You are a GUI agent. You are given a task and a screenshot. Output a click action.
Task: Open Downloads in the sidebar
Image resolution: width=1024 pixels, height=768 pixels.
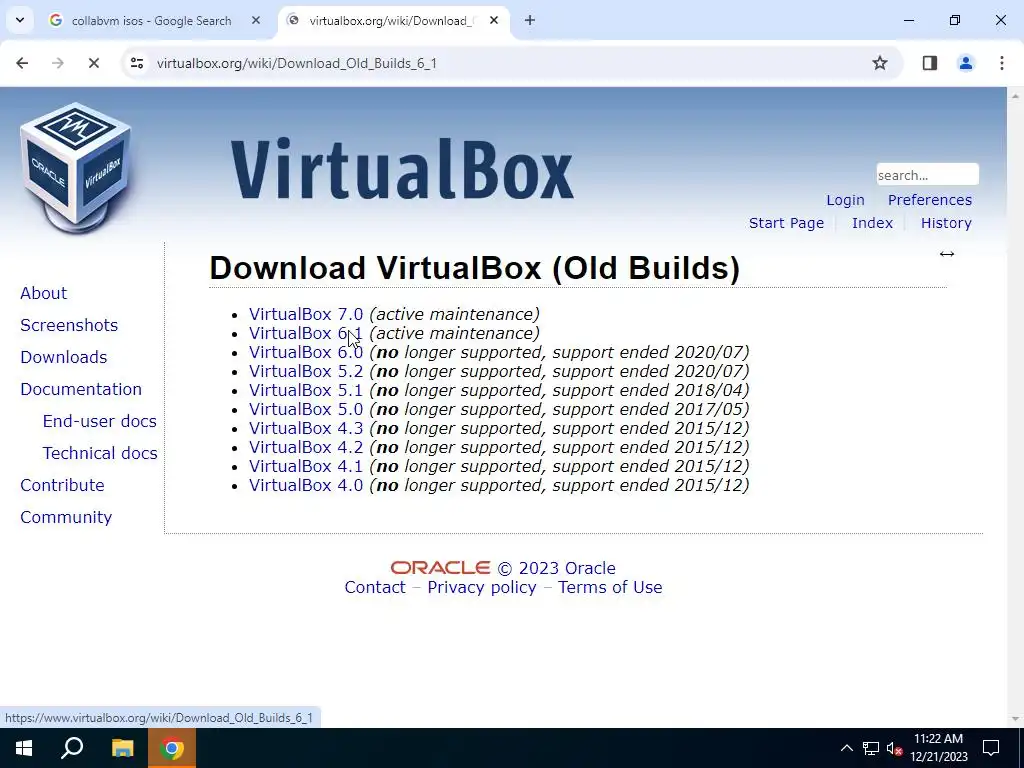click(63, 357)
